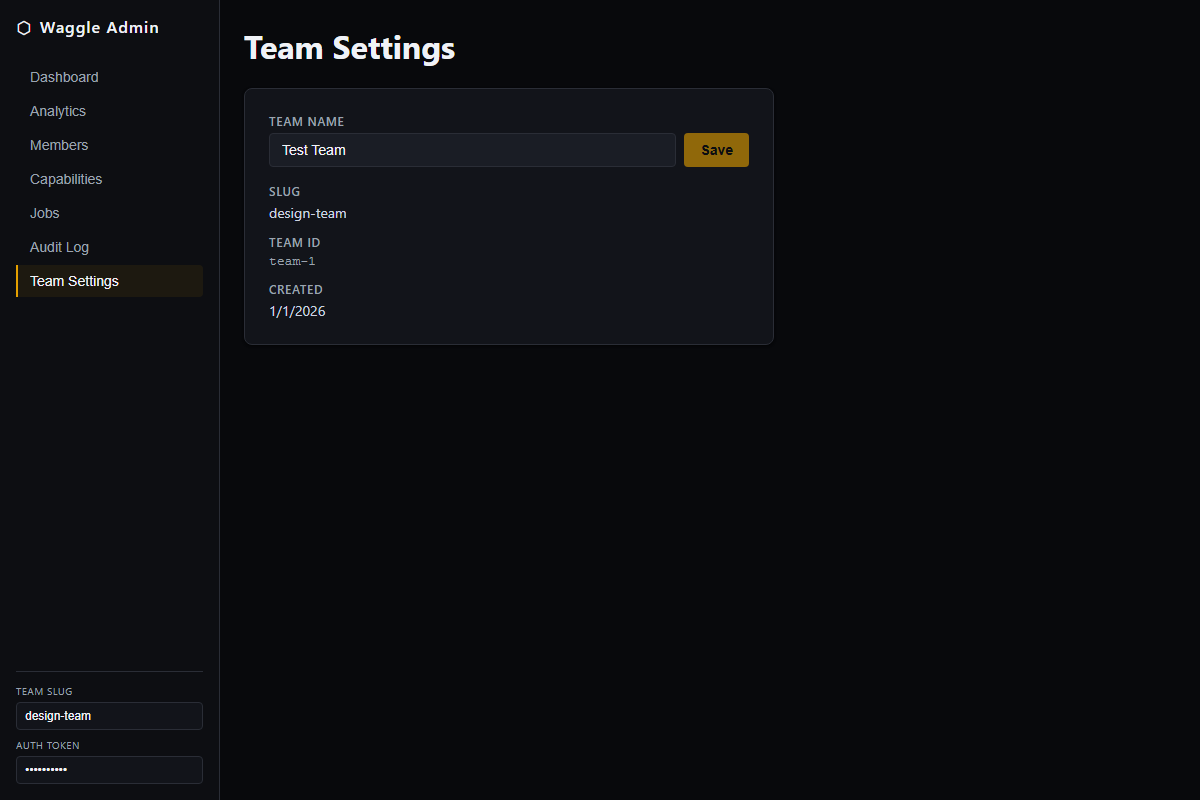Image resolution: width=1200 pixels, height=800 pixels.
Task: Select the active Team Settings nav item
Action: point(110,281)
